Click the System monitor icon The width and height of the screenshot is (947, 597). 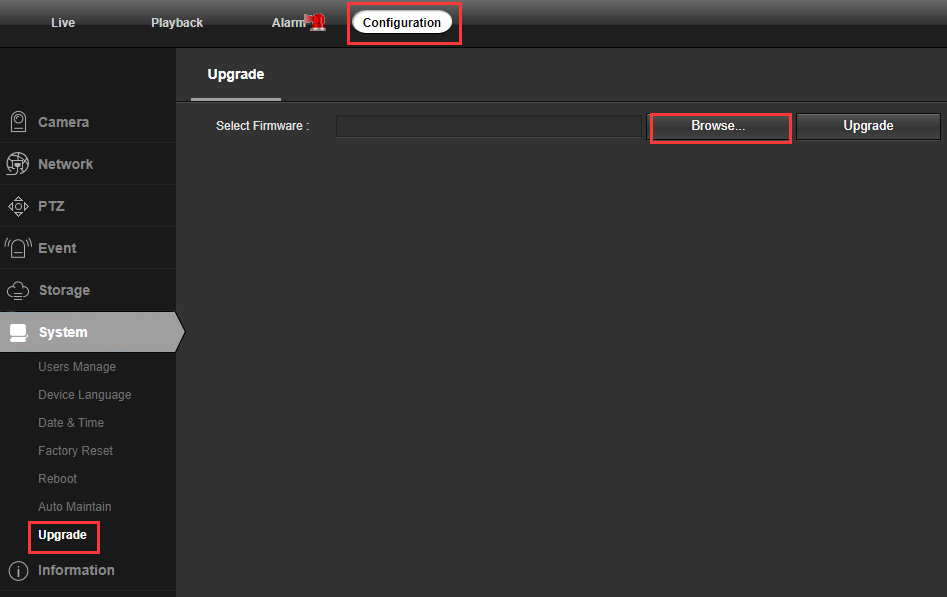coord(19,332)
